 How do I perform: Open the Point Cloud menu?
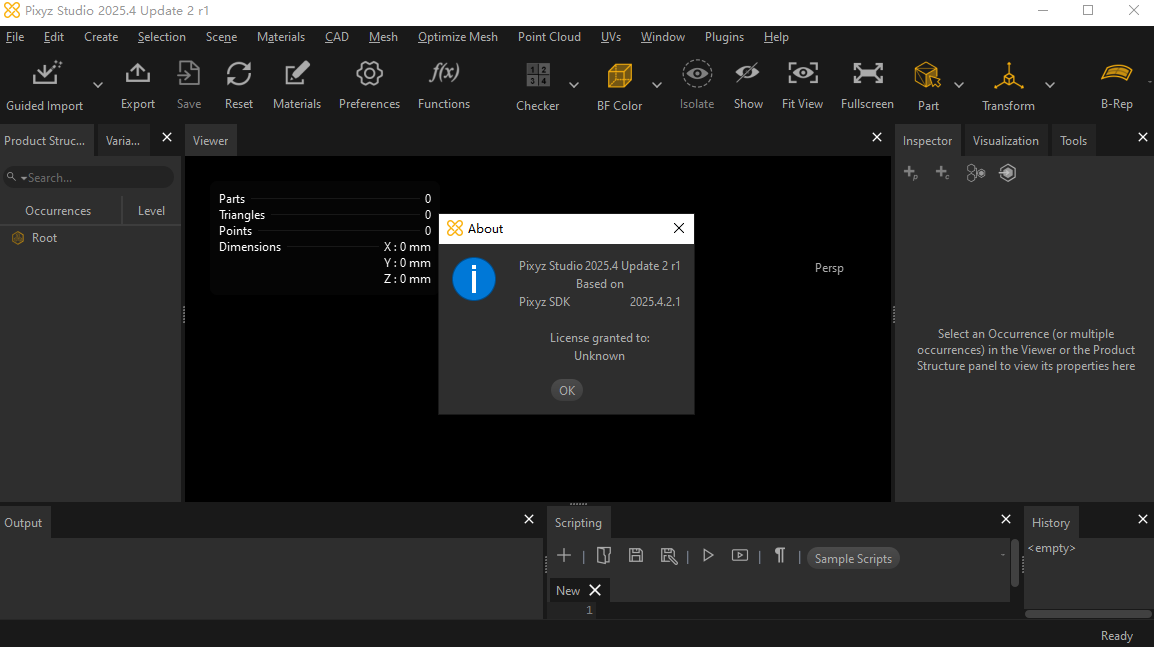click(549, 37)
